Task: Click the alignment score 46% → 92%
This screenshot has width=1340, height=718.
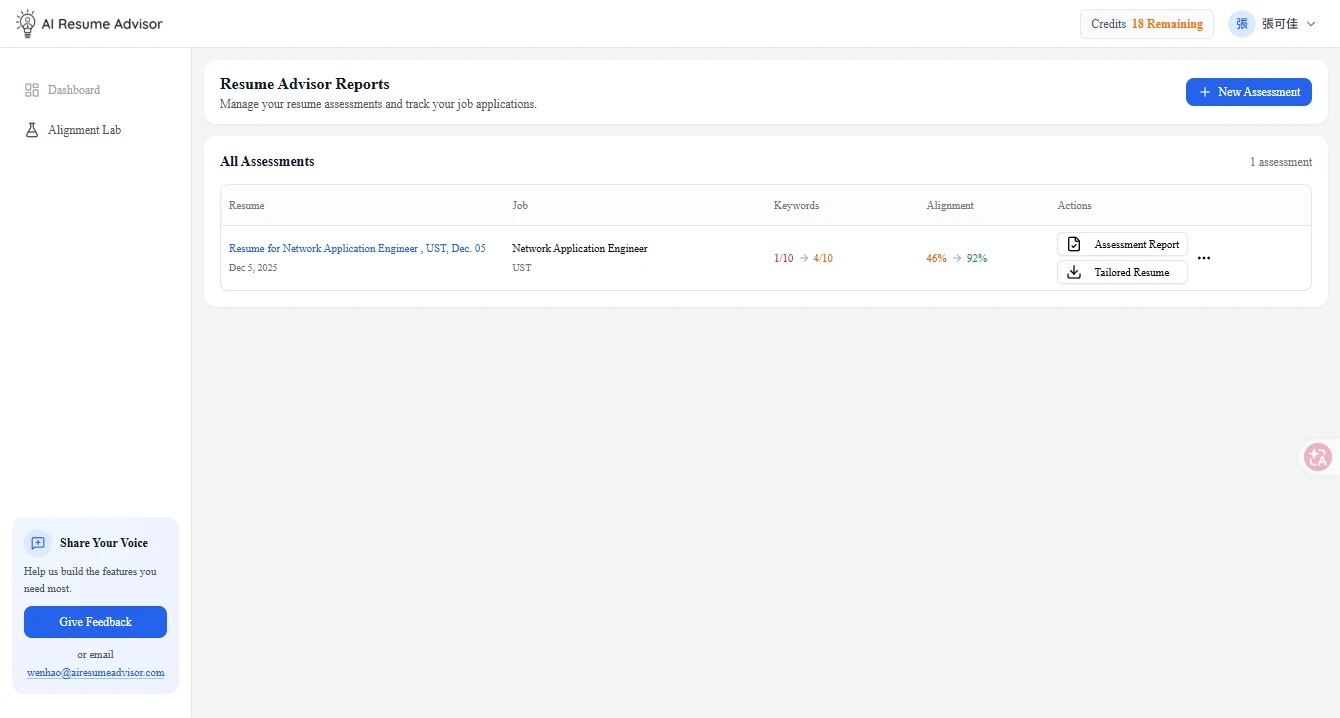Action: [x=956, y=258]
